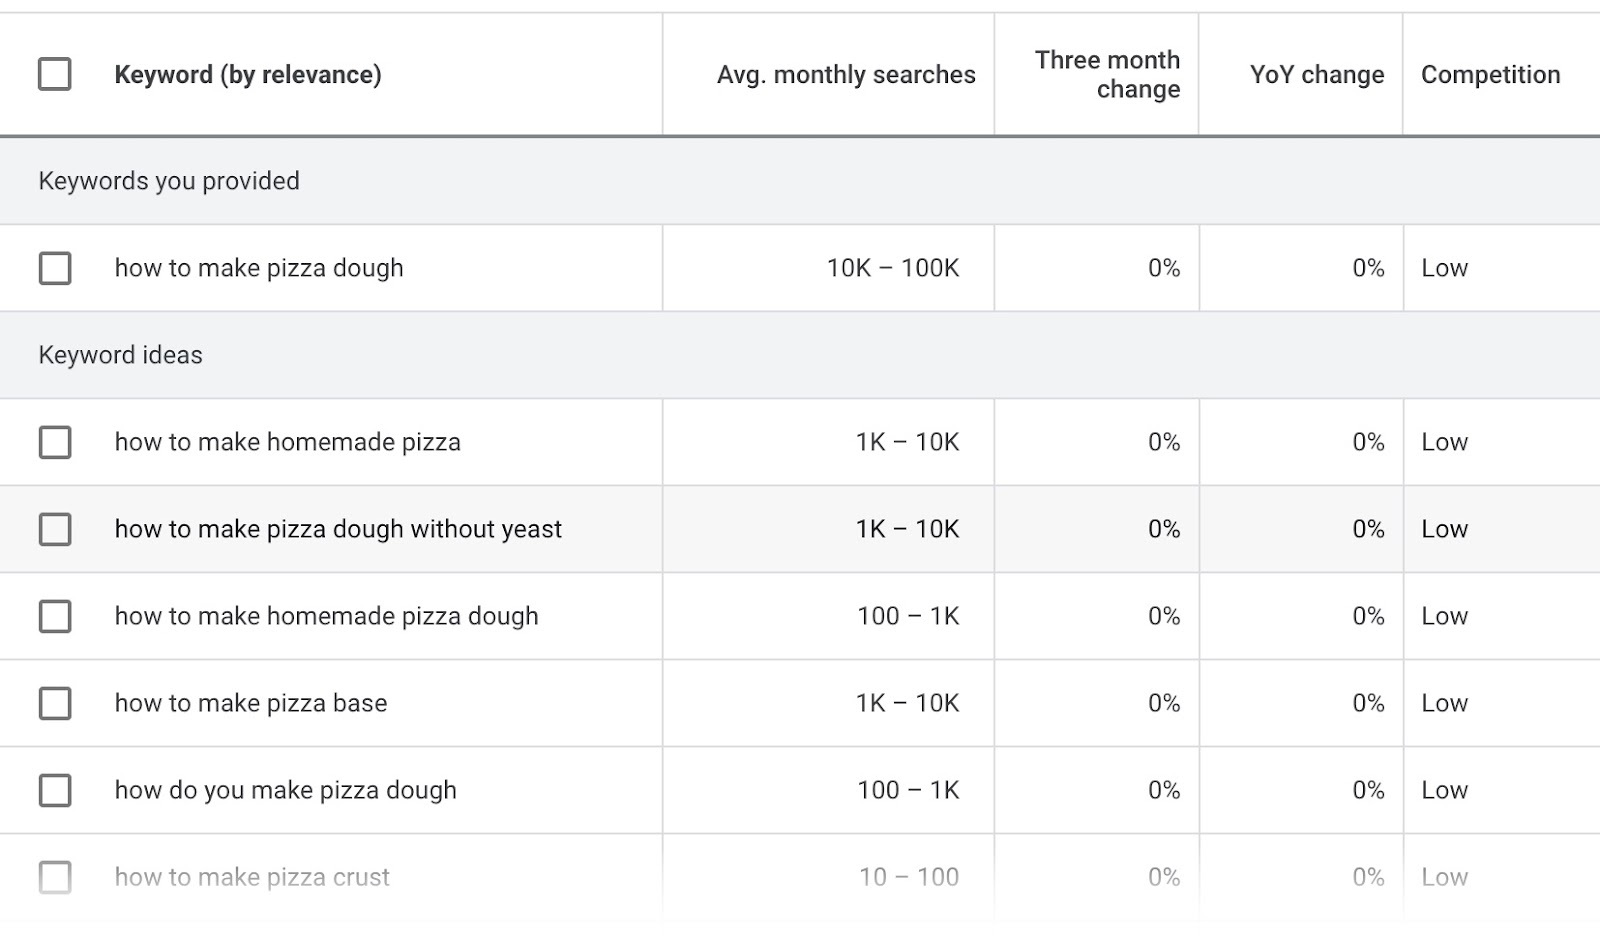Check the box for "how to make homemade pizza dough"
Viewport: 1600px width, 936px height.
pyautogui.click(x=54, y=616)
